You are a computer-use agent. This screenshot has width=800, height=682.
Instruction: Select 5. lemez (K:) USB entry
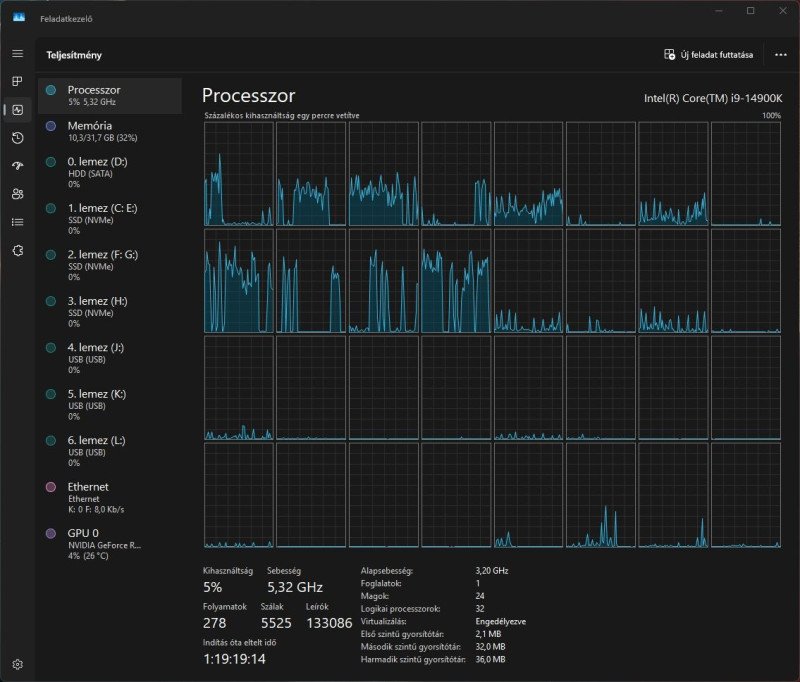[x=110, y=405]
